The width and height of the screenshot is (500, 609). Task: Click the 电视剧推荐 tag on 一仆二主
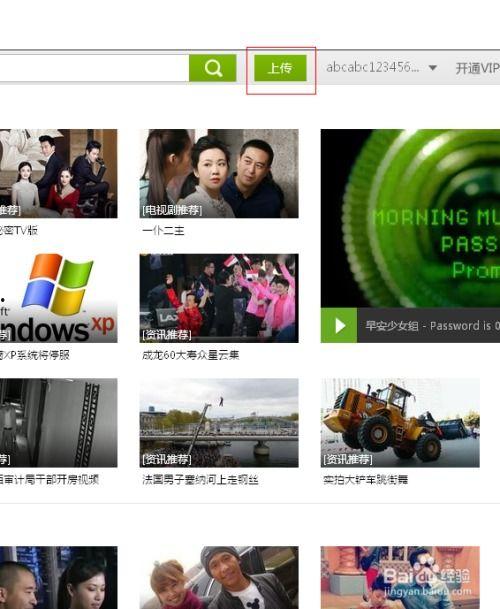point(172,211)
